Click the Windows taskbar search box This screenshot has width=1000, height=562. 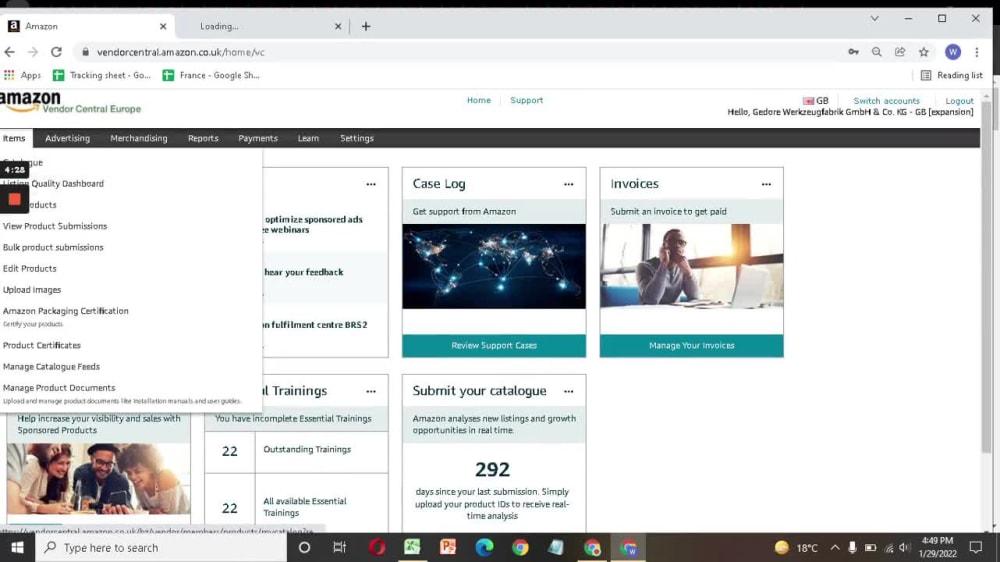point(161,547)
